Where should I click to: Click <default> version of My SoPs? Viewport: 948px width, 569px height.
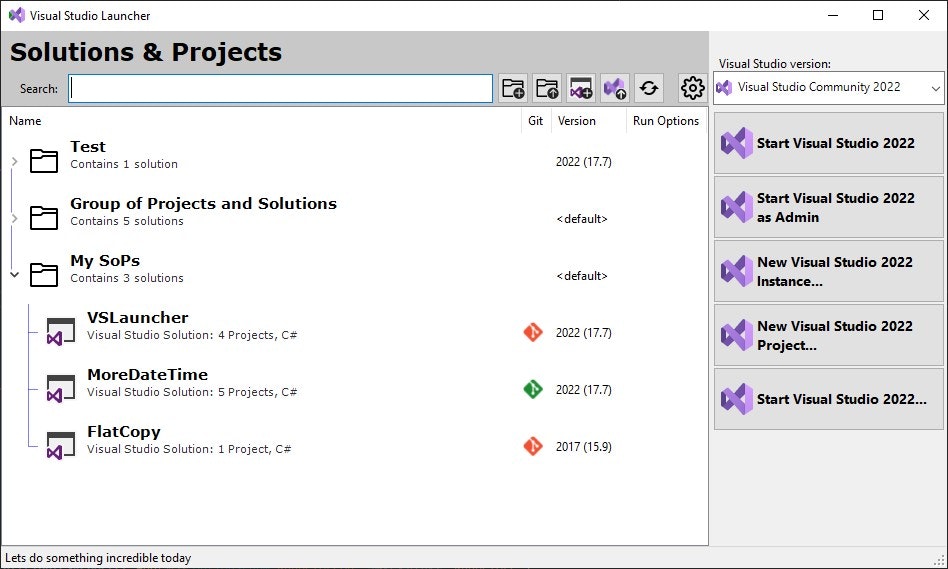pos(582,276)
